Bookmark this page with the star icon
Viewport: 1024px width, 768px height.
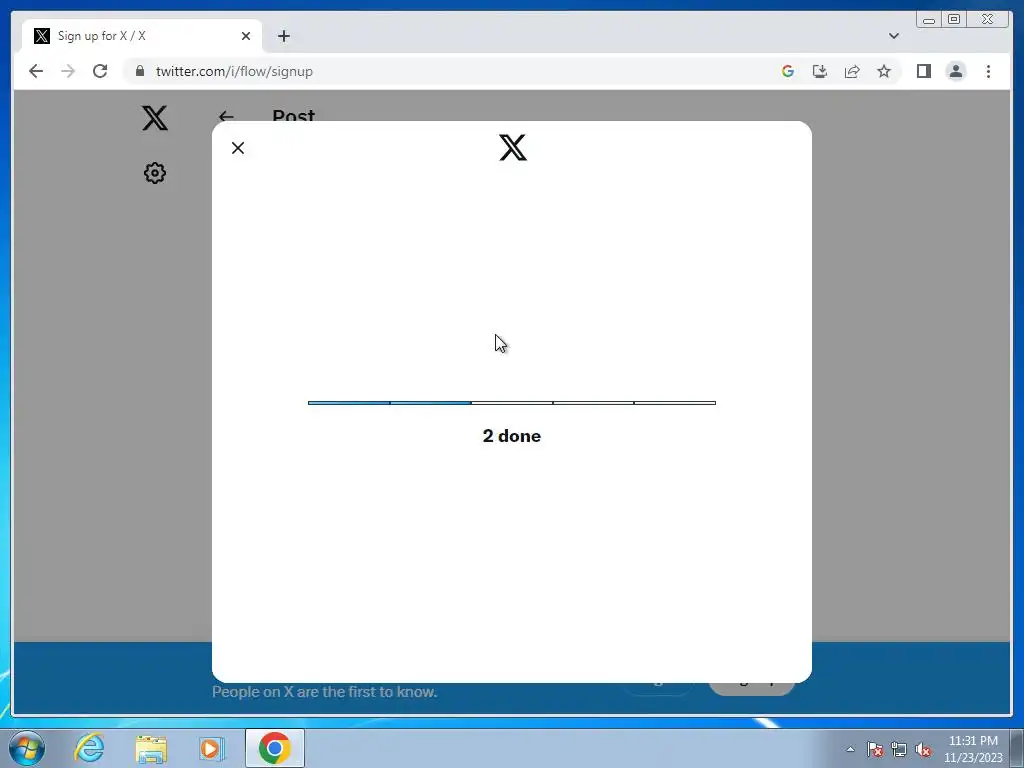click(x=884, y=71)
